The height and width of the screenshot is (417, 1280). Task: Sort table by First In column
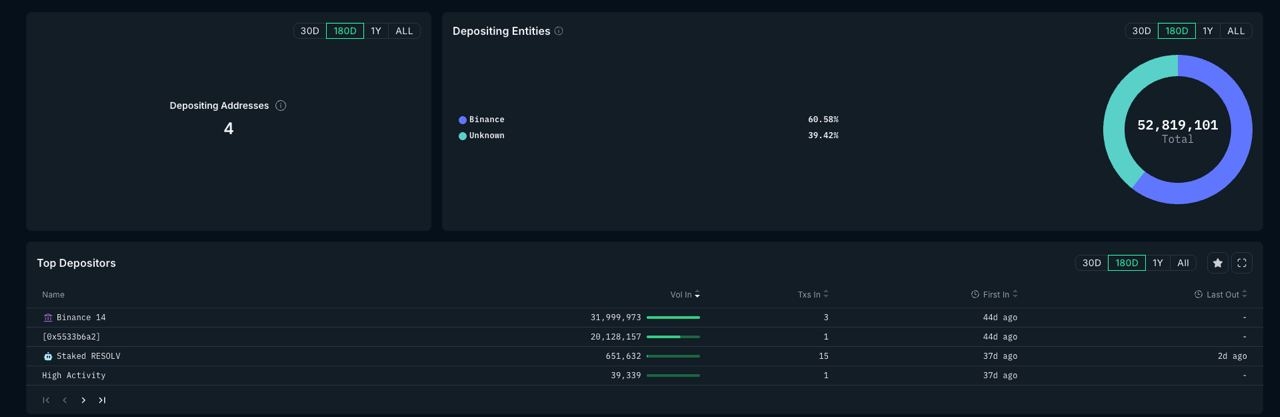(x=995, y=295)
